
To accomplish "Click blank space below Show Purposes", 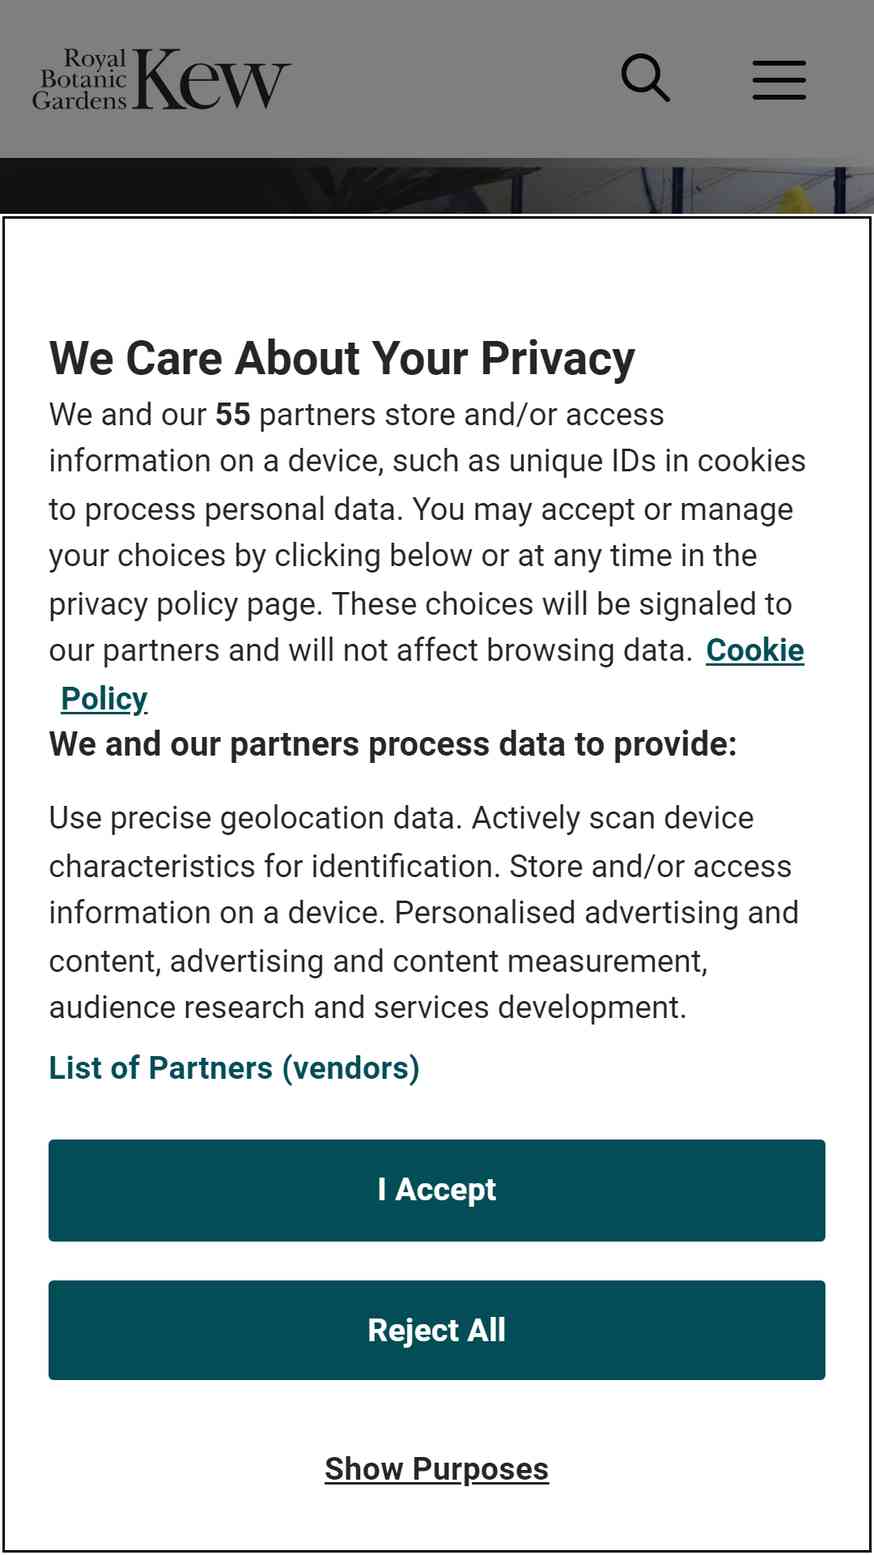I will click(x=437, y=1520).
